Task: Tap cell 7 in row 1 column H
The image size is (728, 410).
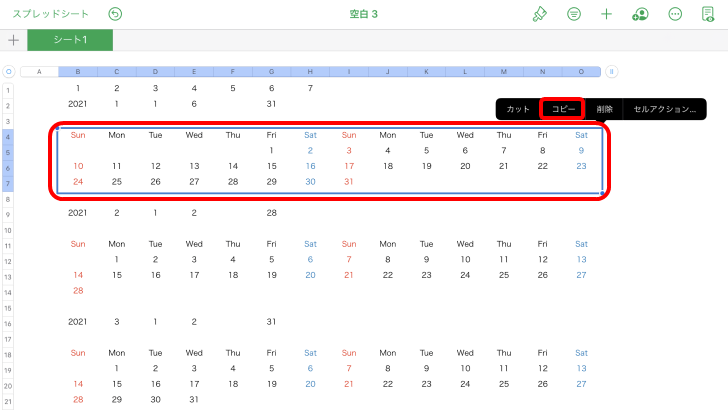Action: (310, 88)
